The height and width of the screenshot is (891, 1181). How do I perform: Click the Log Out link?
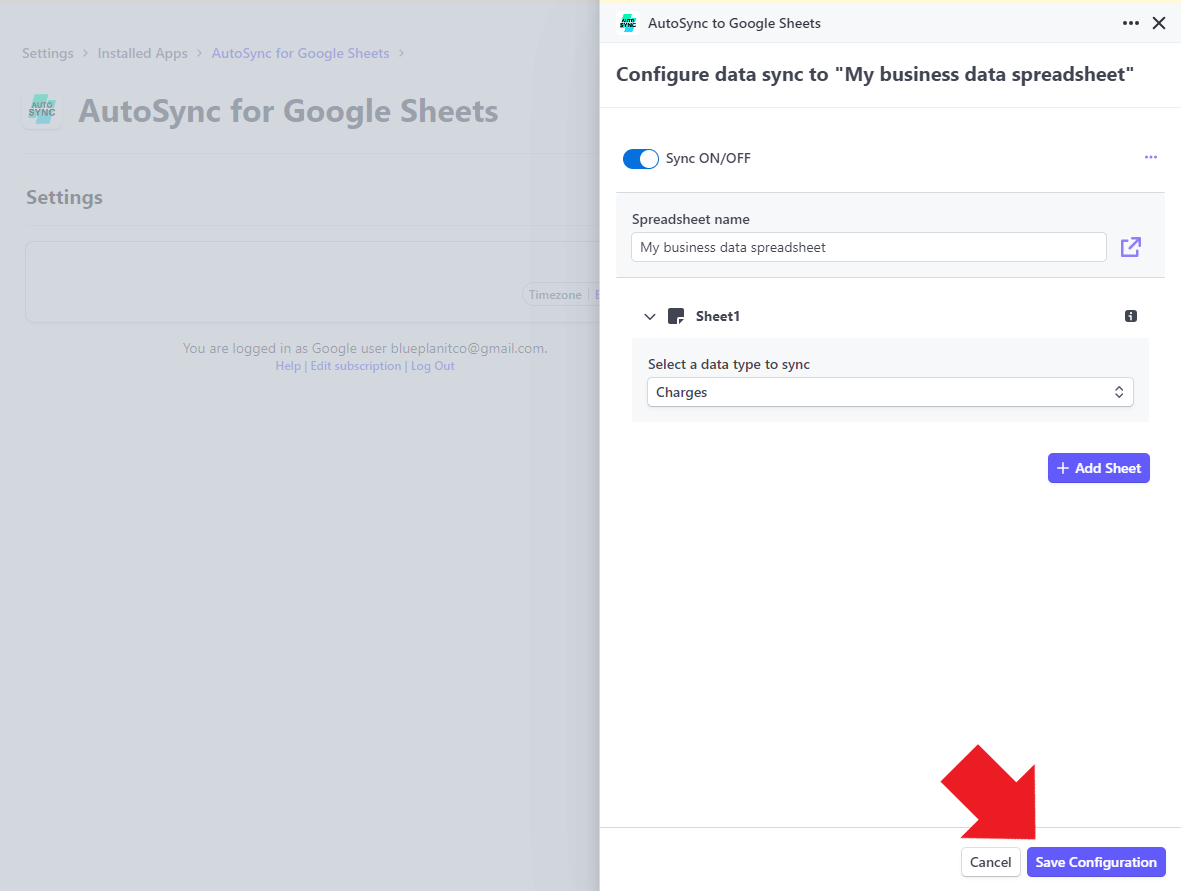[432, 366]
